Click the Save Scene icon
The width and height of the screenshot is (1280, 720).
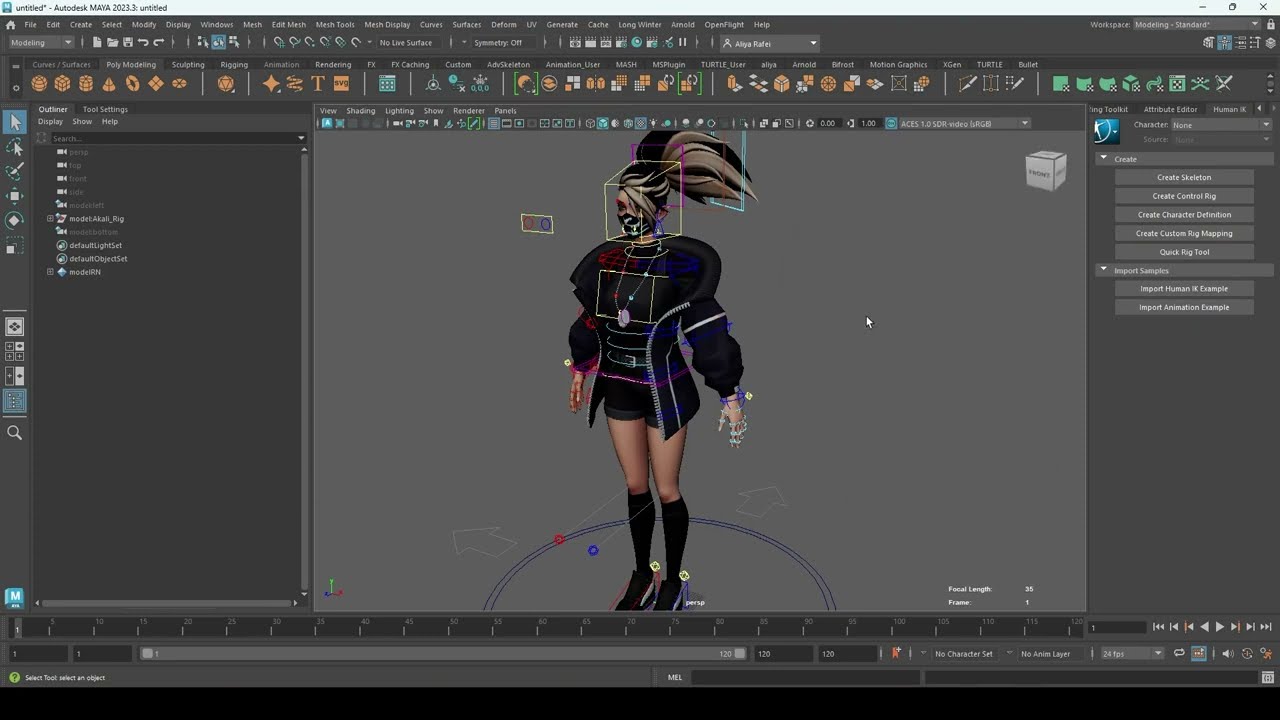click(127, 42)
